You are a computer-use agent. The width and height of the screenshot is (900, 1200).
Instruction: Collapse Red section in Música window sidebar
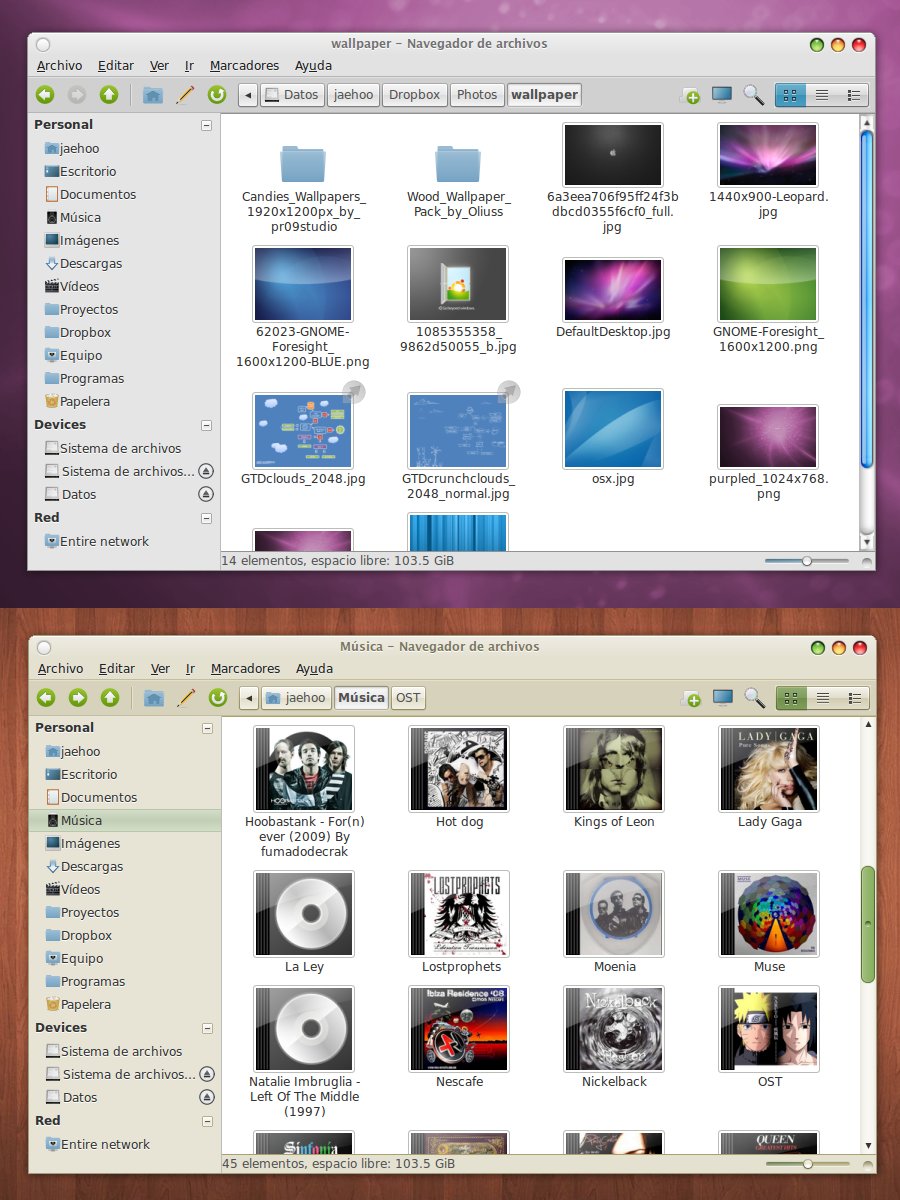point(207,1121)
